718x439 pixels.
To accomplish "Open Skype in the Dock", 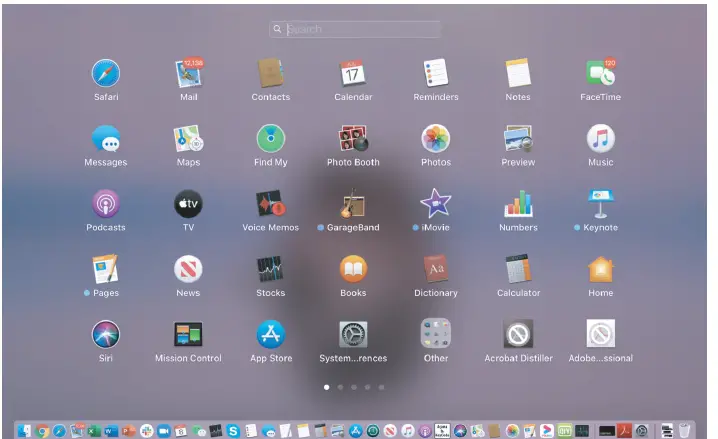I will 233,431.
